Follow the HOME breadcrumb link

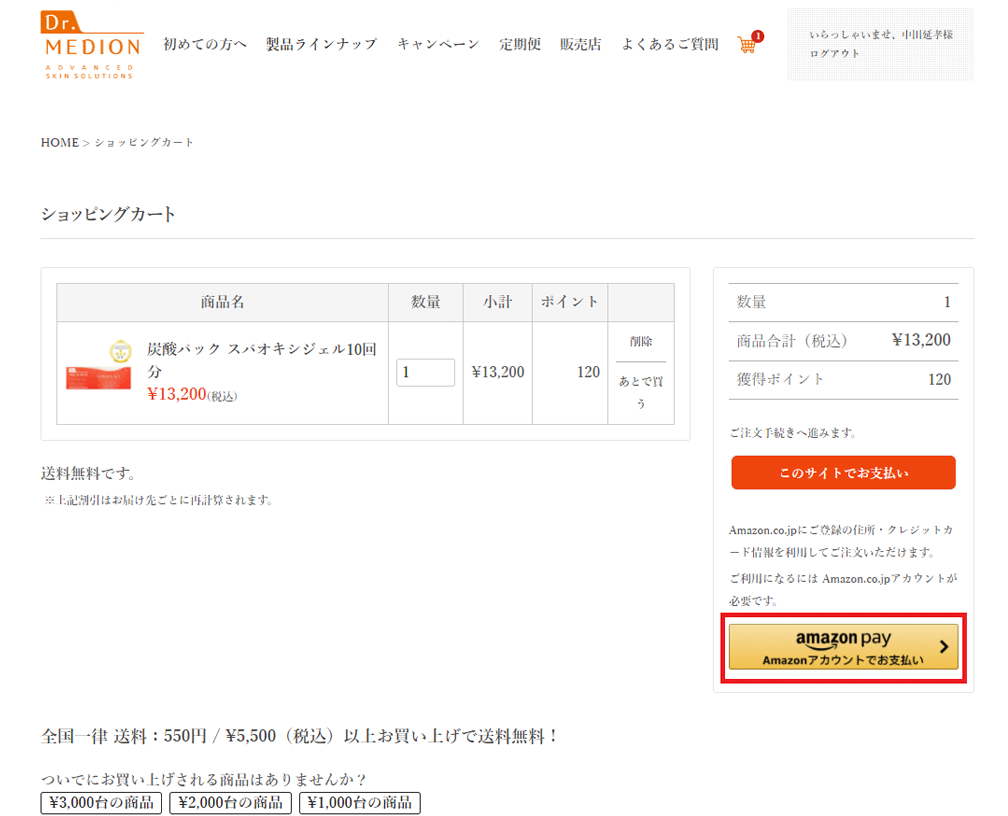point(59,143)
